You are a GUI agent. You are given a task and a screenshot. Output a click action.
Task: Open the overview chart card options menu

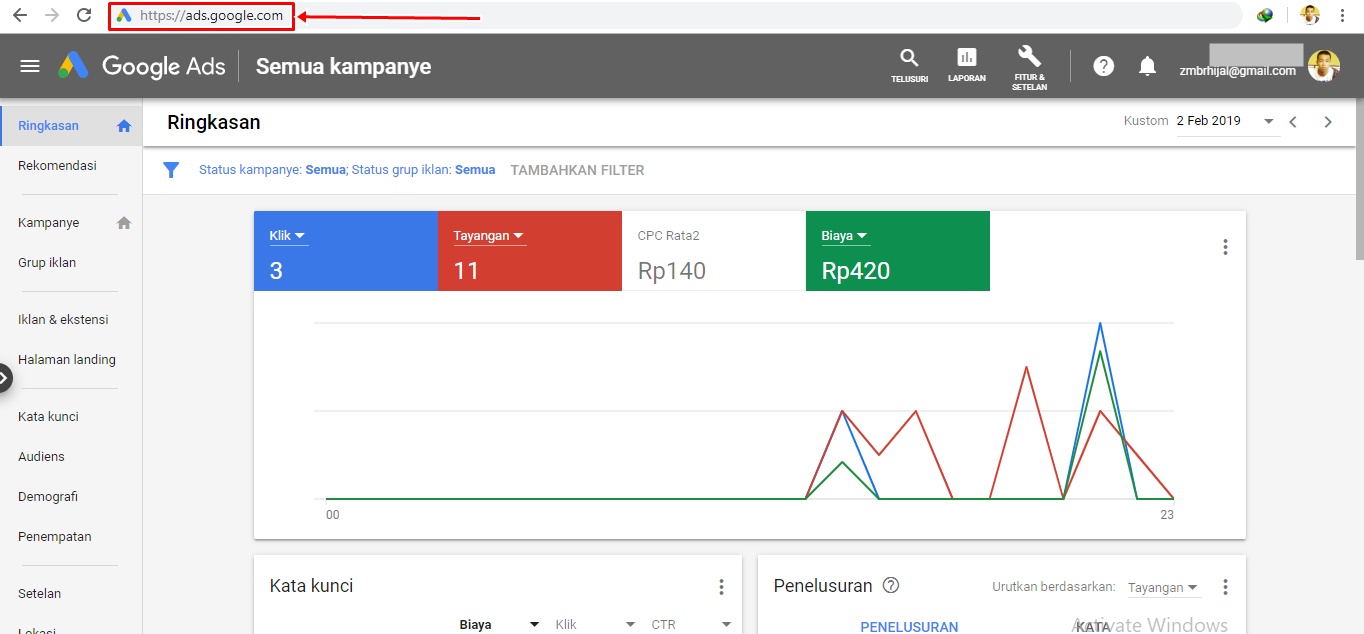pos(1225,247)
